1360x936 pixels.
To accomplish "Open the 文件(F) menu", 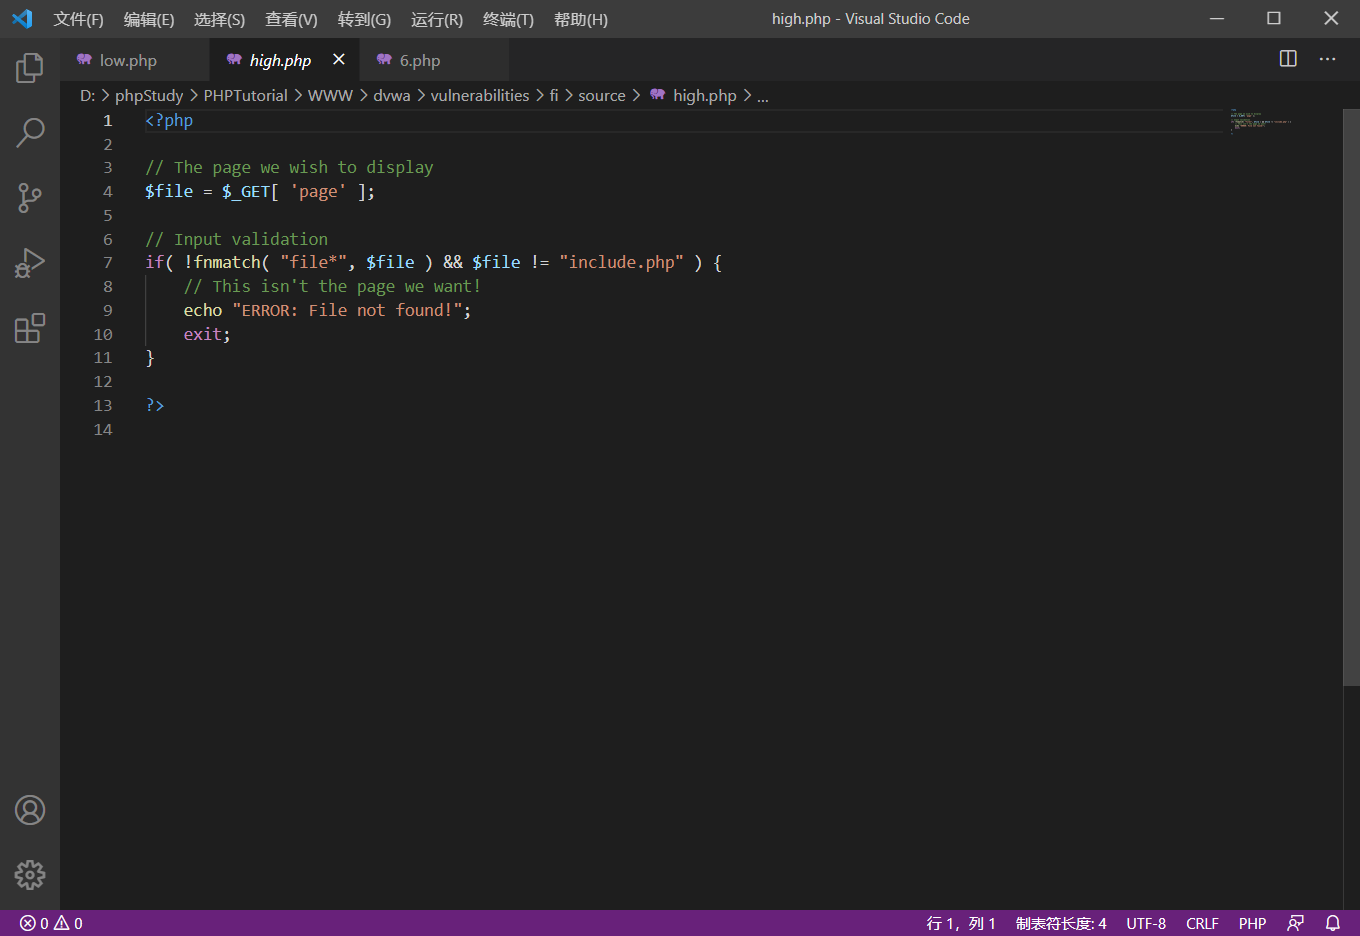I will tap(78, 19).
